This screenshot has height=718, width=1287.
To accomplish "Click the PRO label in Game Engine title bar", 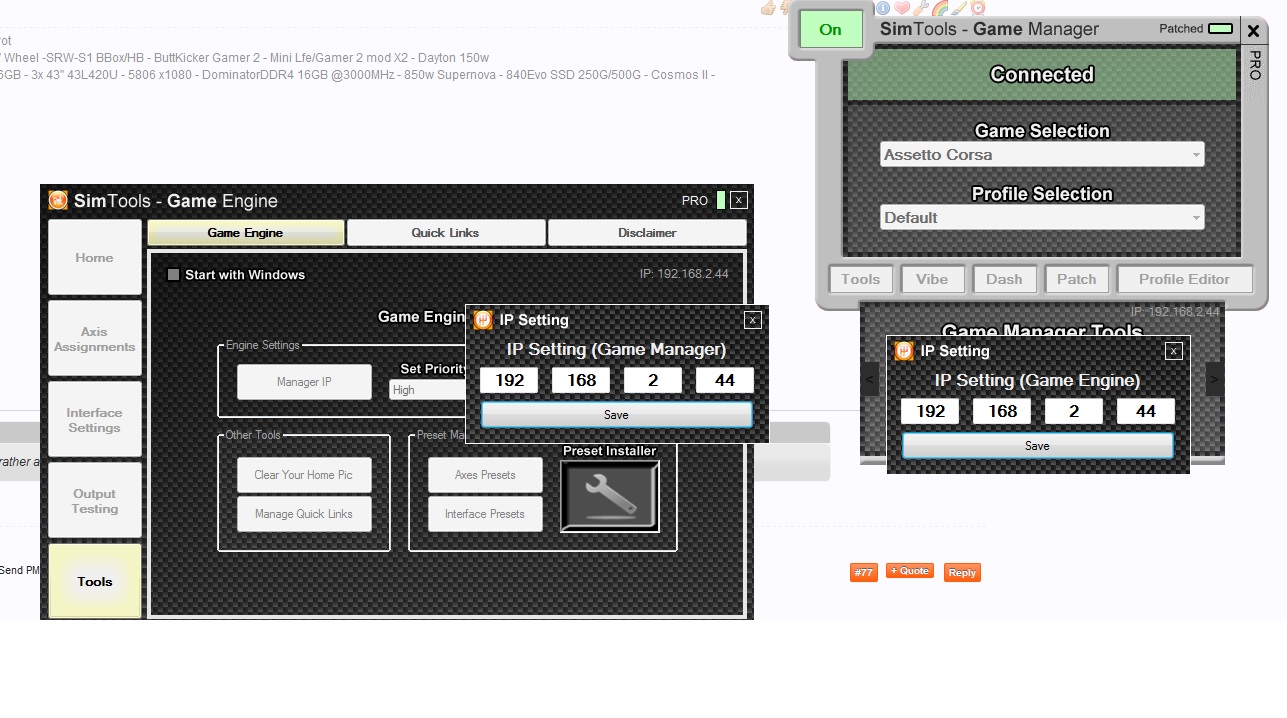I will [695, 201].
